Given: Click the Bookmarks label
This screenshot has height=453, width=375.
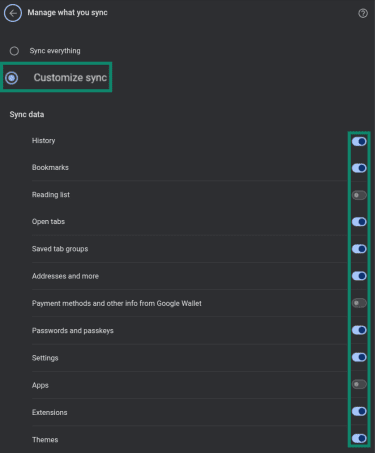Looking at the screenshot, I should click(x=50, y=167).
